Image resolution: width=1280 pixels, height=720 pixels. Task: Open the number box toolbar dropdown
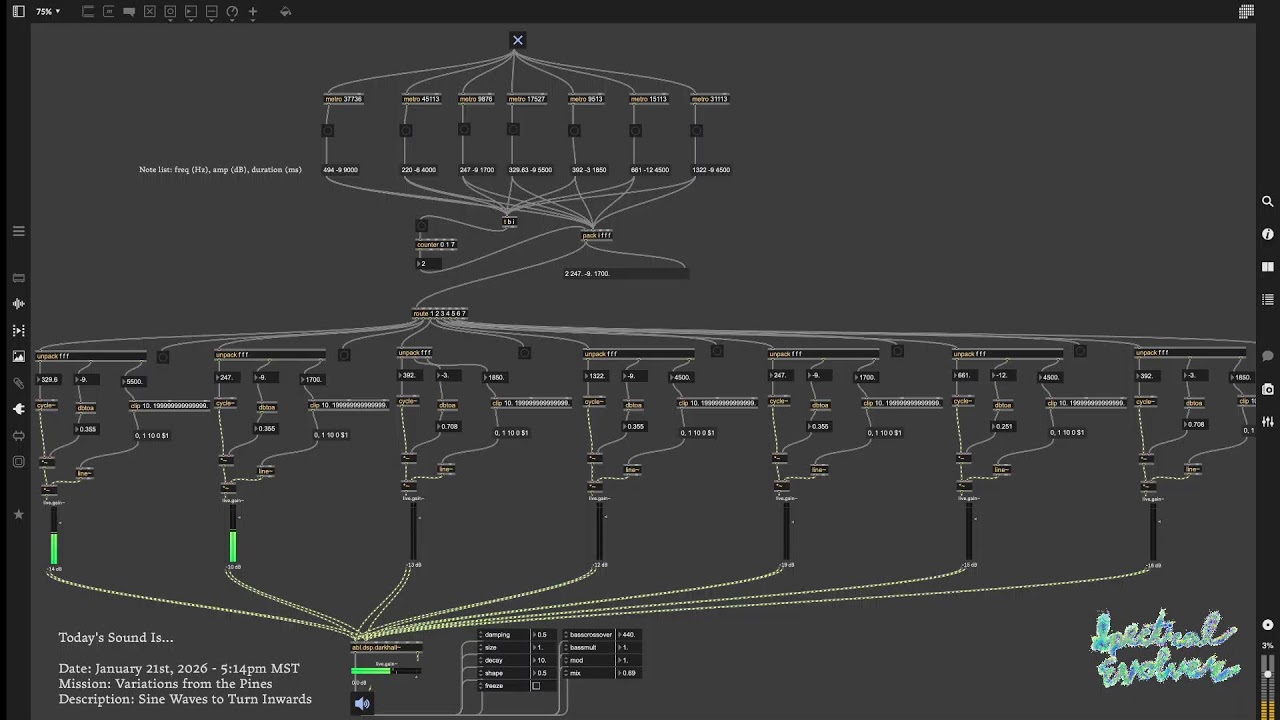[x=191, y=12]
